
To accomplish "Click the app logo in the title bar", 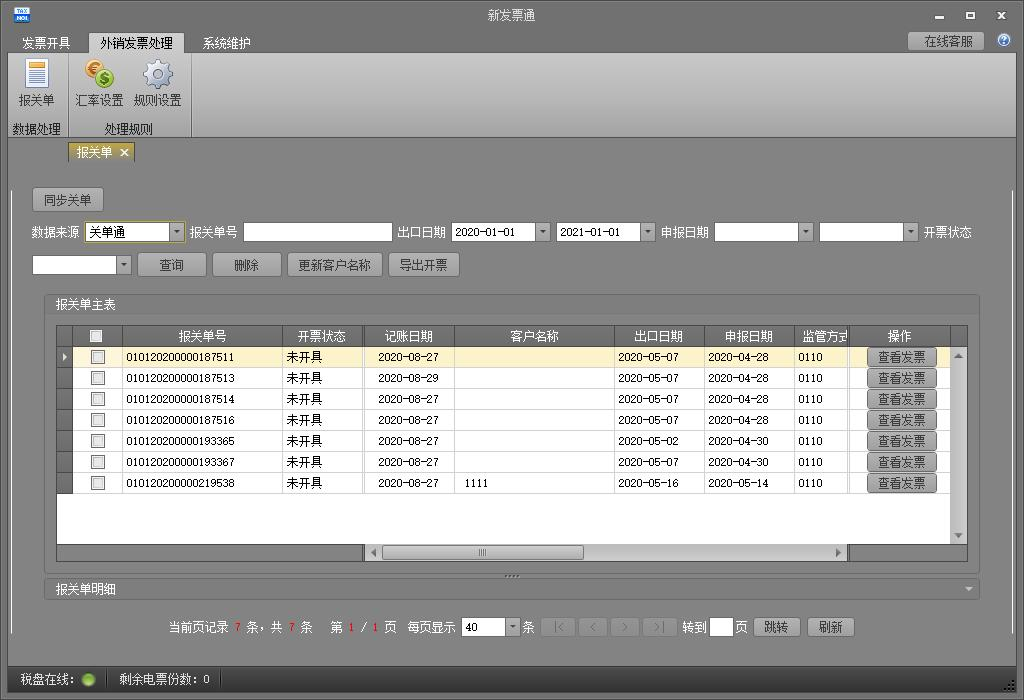I will (x=22, y=14).
